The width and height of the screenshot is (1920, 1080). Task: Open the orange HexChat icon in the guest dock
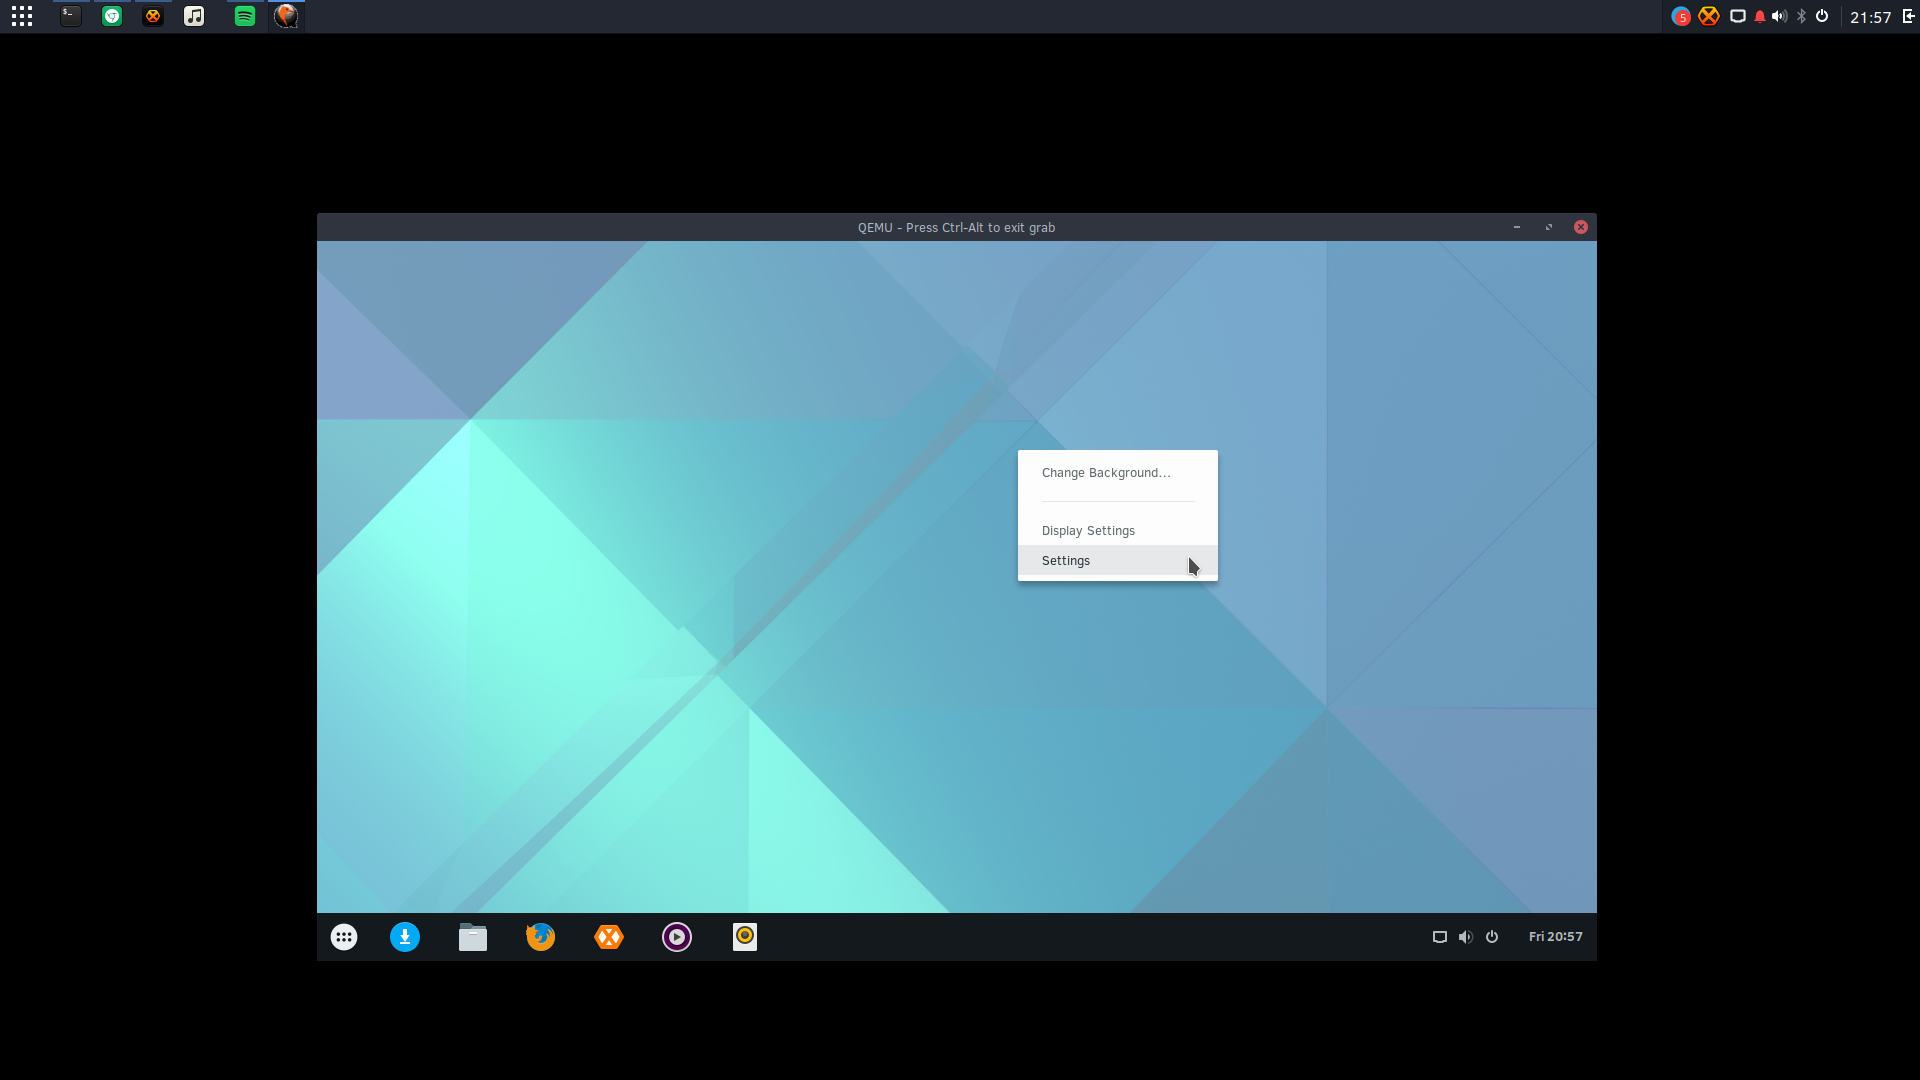(609, 937)
